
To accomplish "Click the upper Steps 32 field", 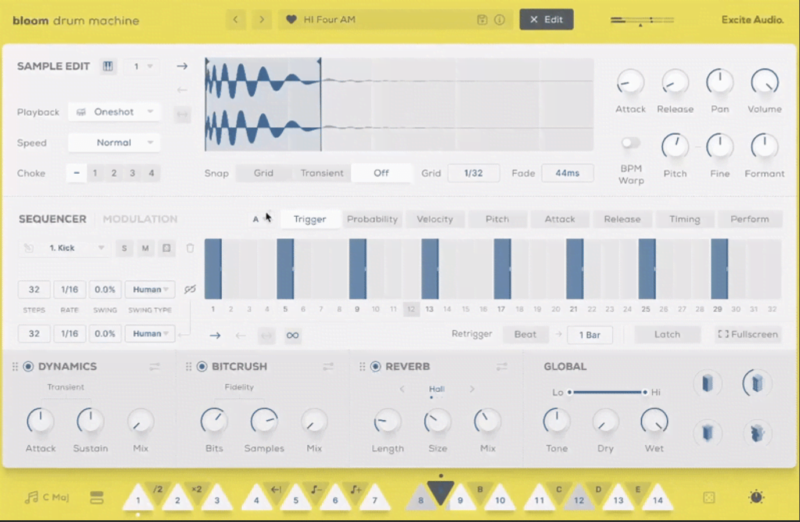I will click(x=34, y=289).
